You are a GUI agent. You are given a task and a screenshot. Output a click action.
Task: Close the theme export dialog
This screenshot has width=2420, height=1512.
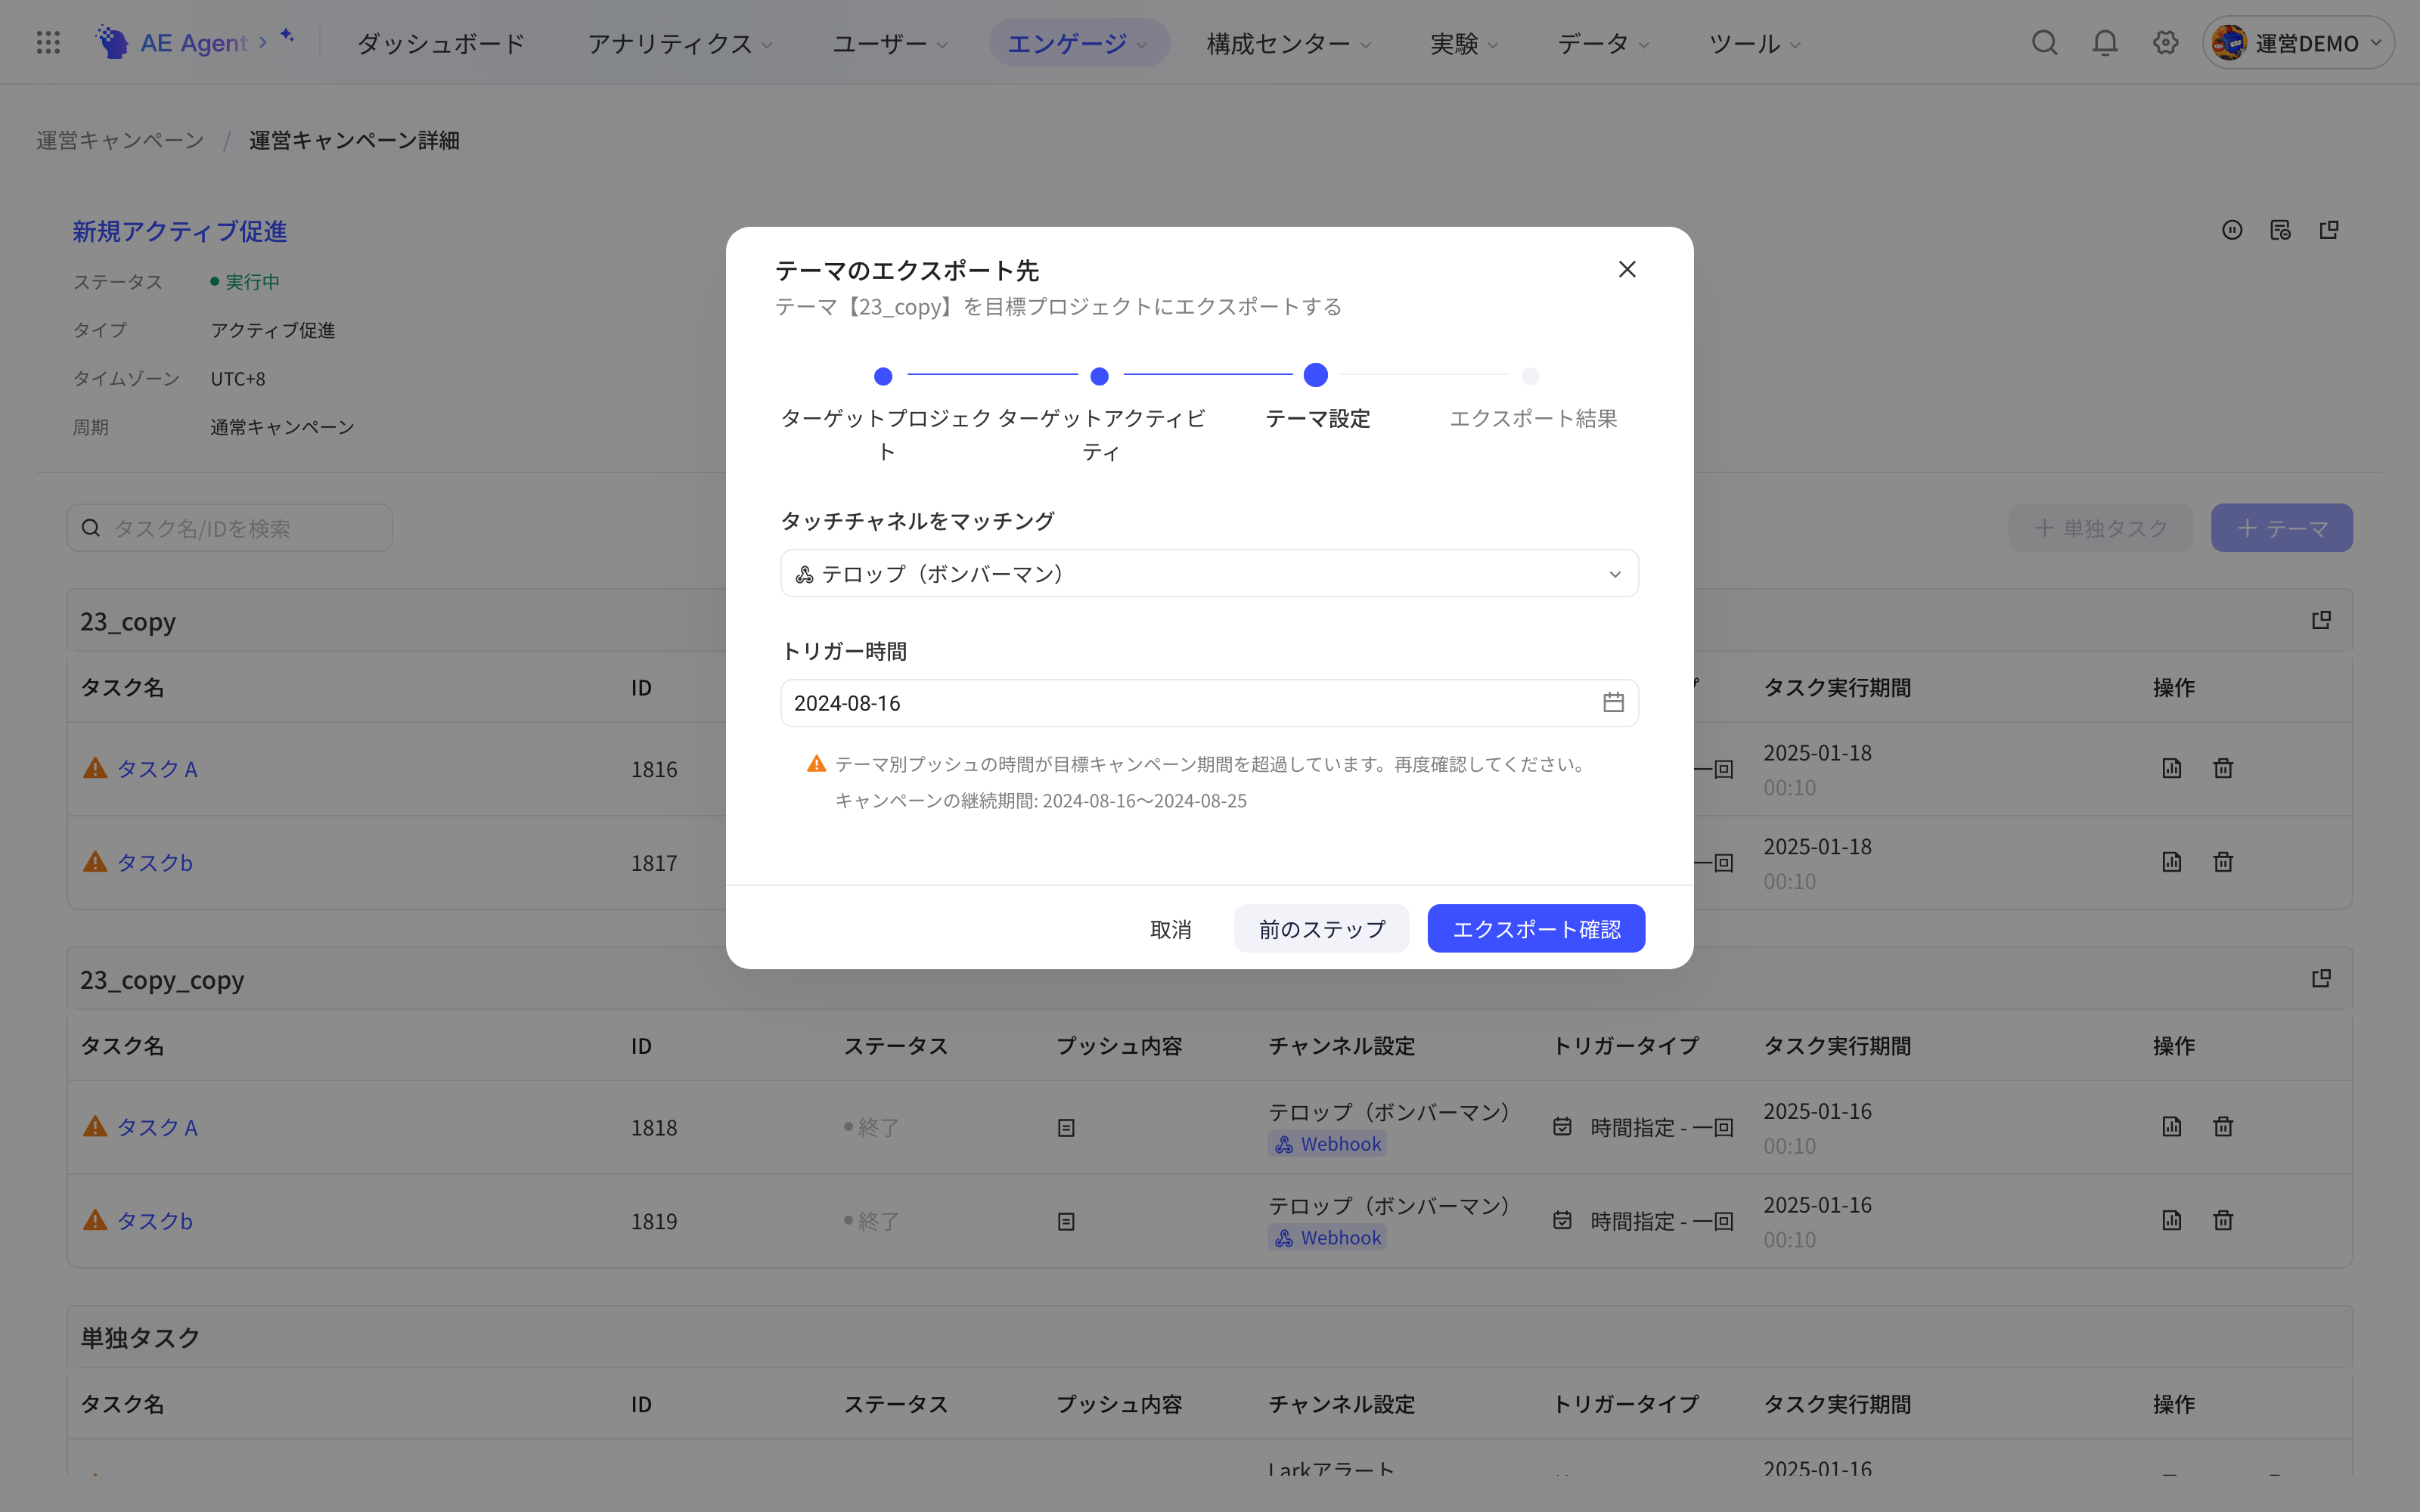pyautogui.click(x=1627, y=269)
